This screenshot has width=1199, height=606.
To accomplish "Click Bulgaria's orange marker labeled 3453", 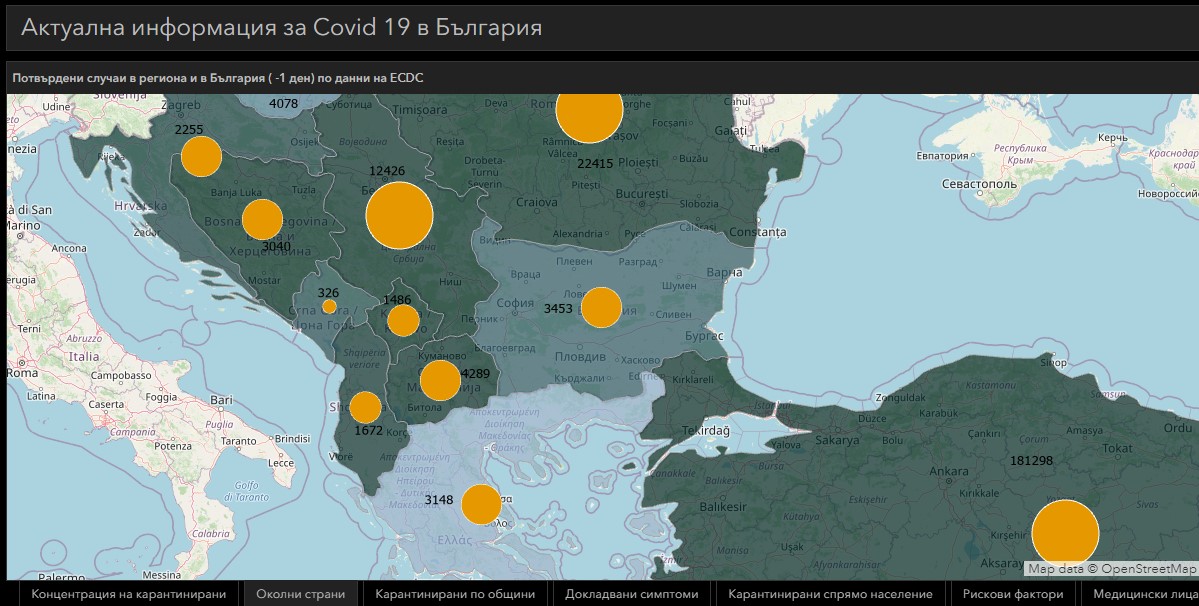I will [601, 307].
